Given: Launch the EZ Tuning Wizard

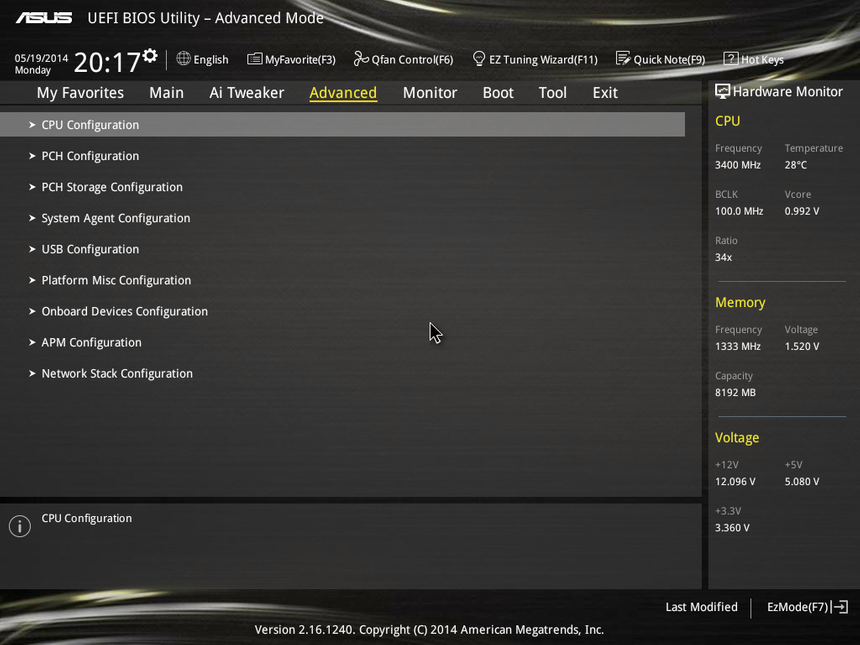Looking at the screenshot, I should click(535, 59).
